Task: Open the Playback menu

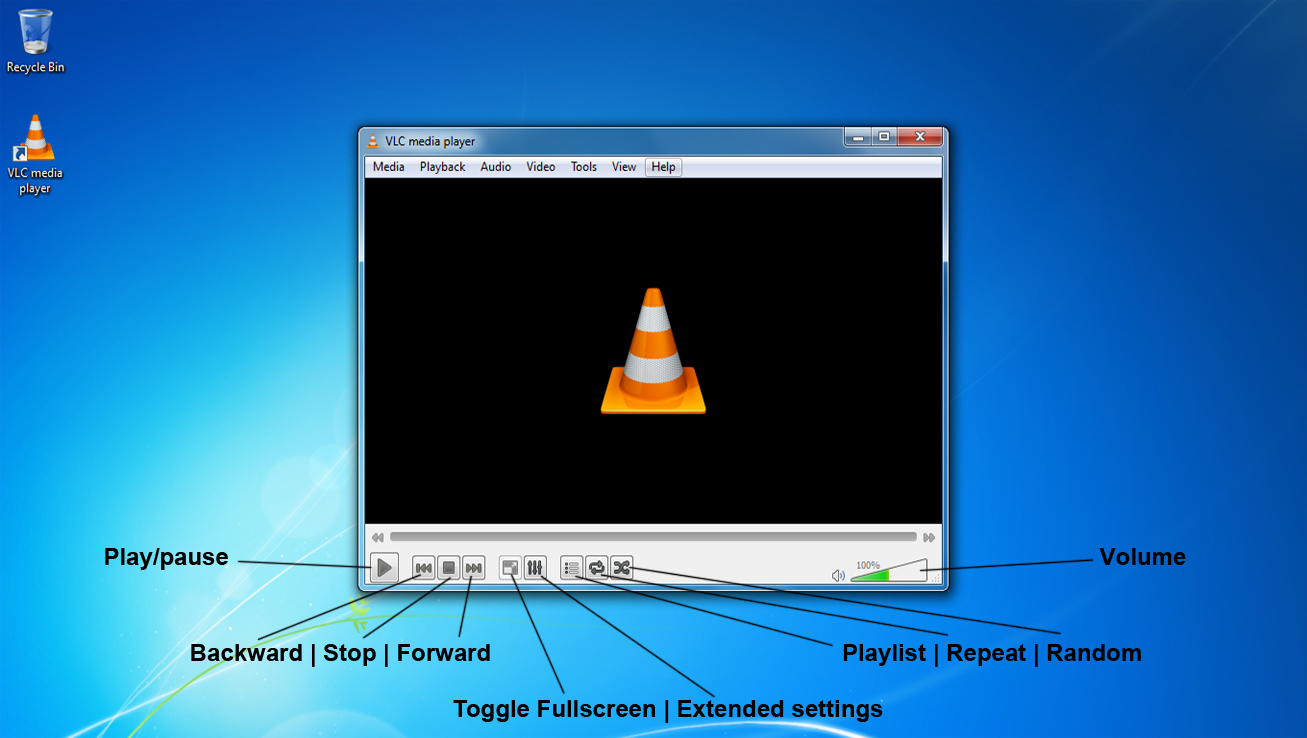Action: pos(442,166)
